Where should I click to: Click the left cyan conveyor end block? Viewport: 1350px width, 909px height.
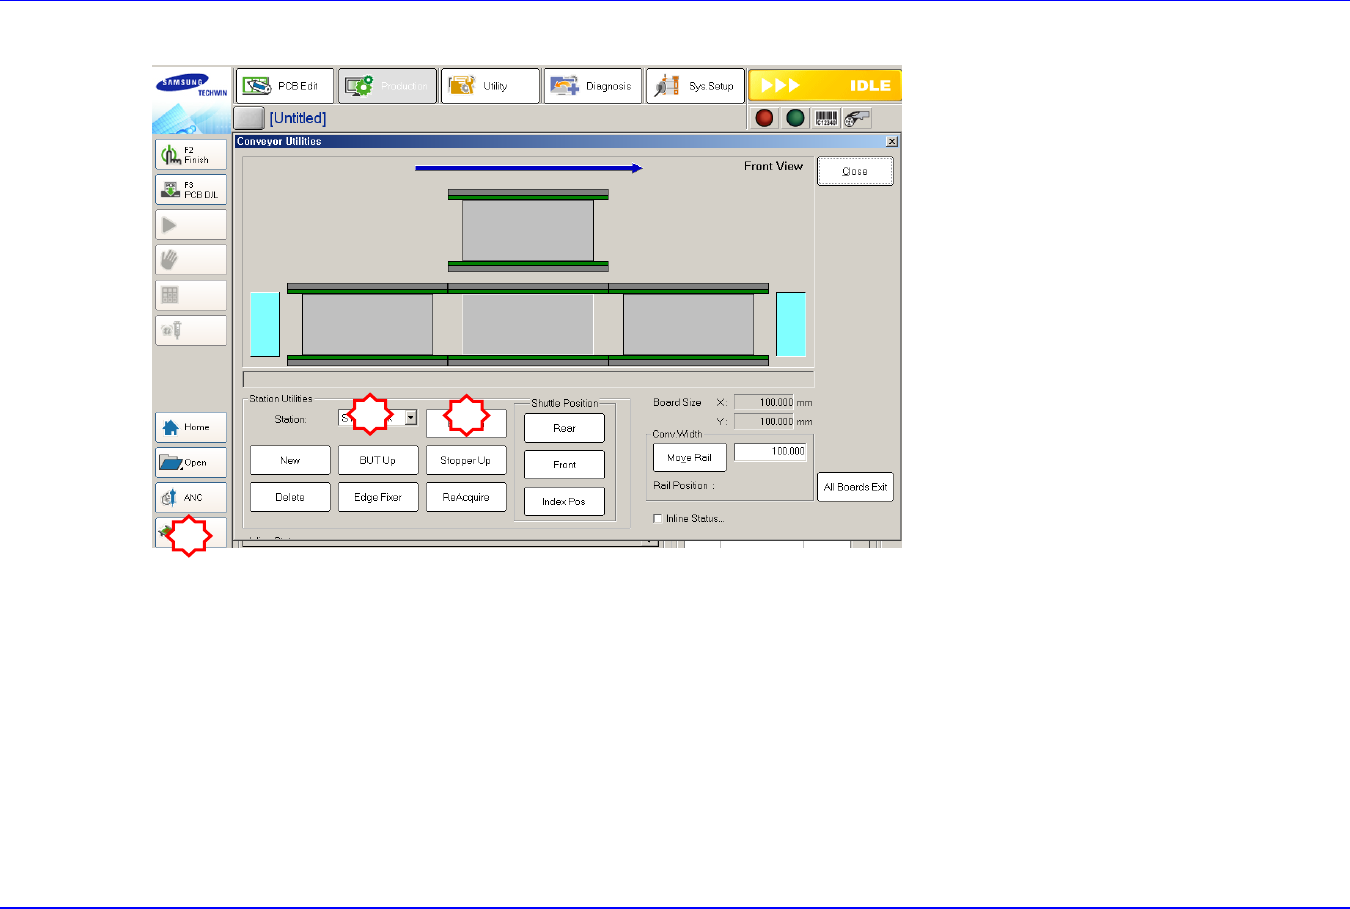265,324
